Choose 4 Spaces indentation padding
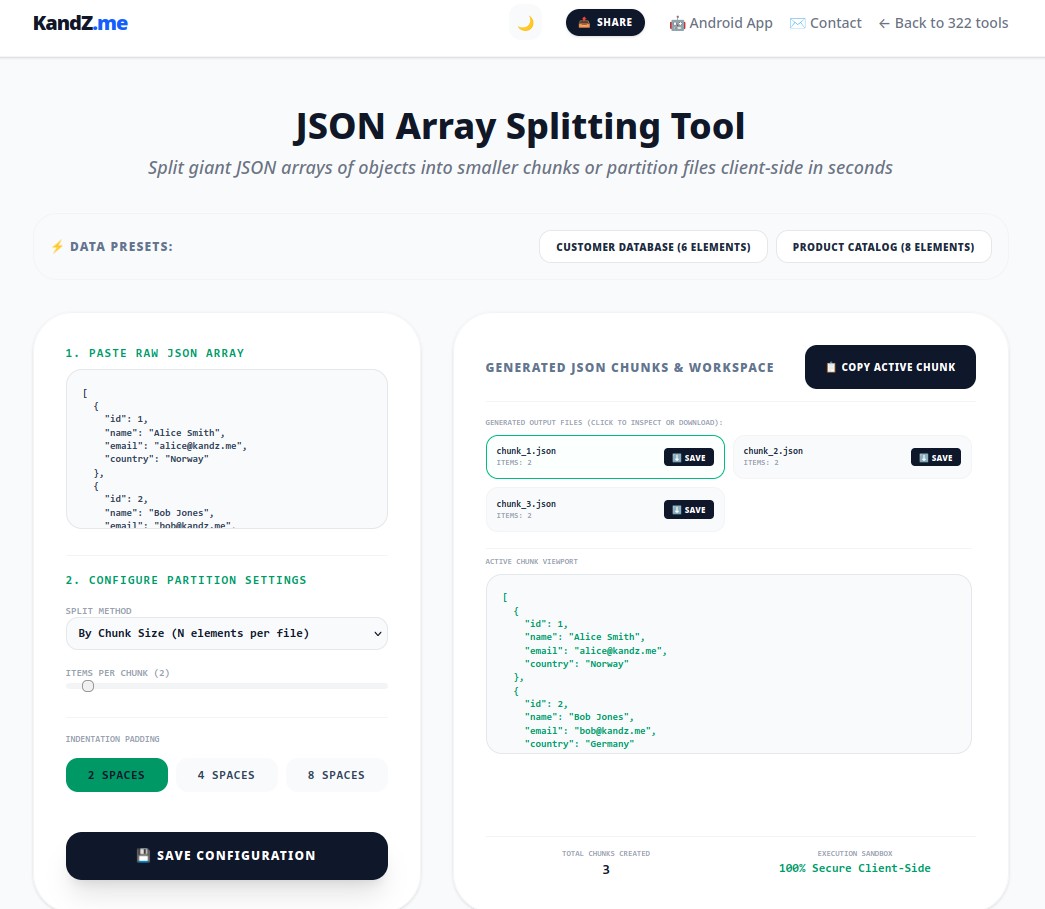This screenshot has width=1045, height=909. click(x=226, y=775)
